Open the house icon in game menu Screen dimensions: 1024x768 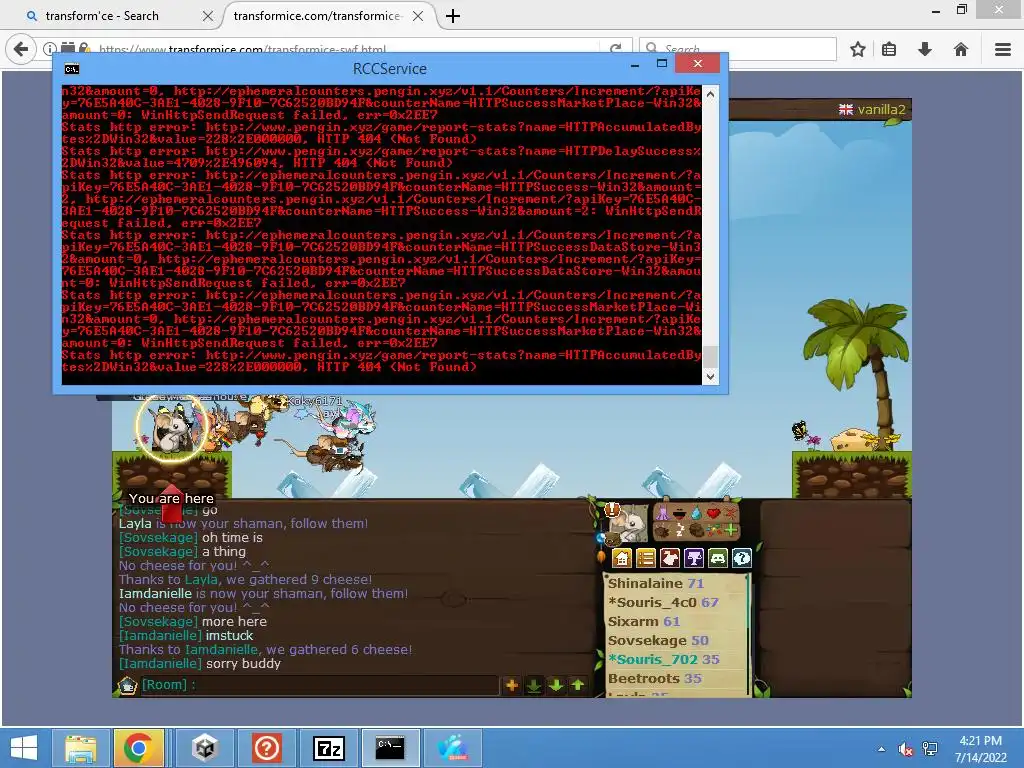coord(622,558)
